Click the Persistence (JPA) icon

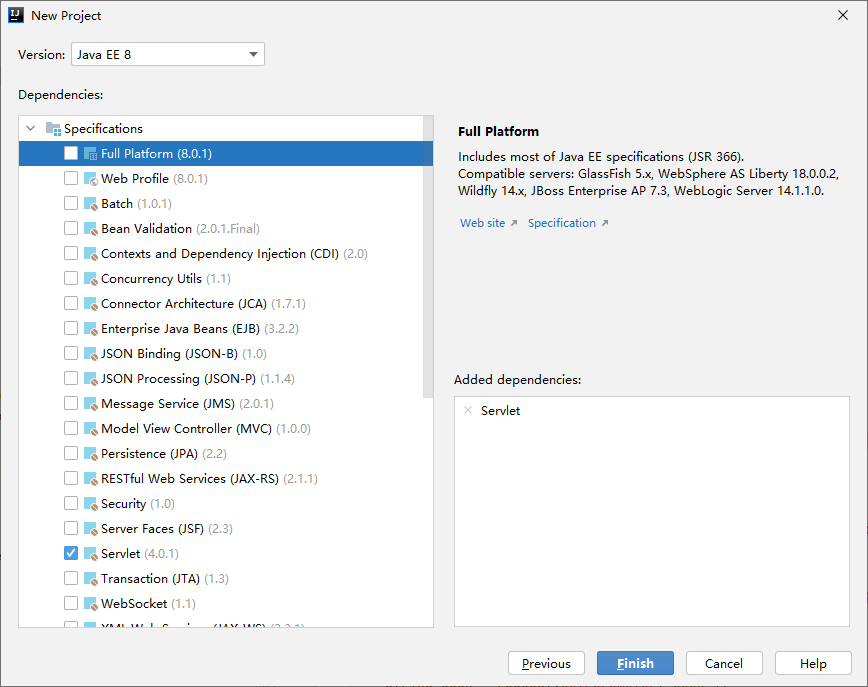91,453
